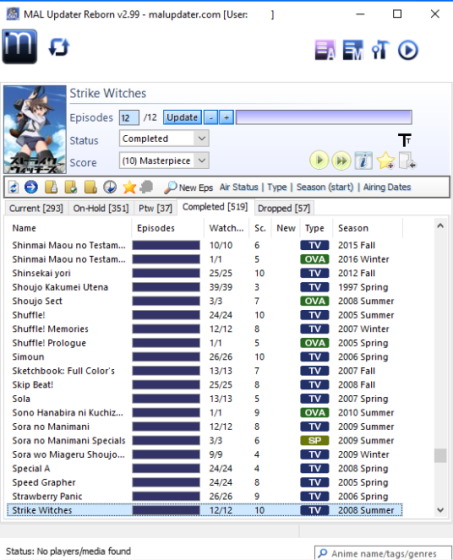Open the dark blue manga list icon
453x560 pixels.
coord(353,50)
